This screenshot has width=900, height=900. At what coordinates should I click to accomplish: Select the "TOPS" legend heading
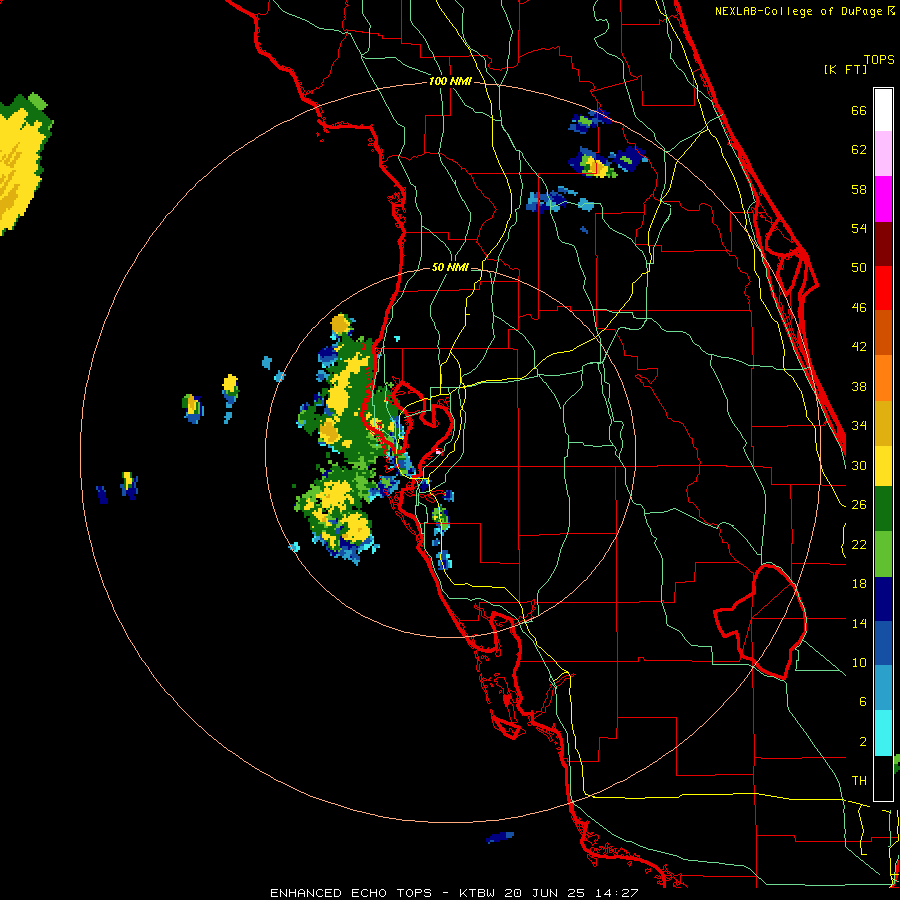coord(879,60)
